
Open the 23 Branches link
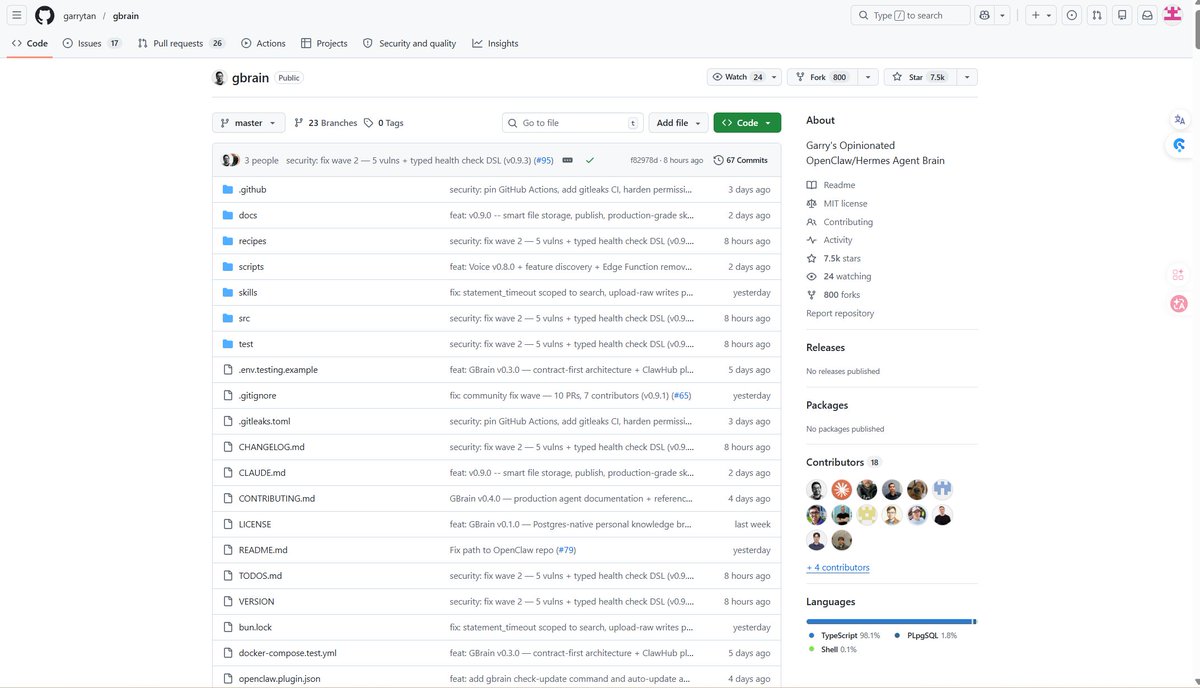pyautogui.click(x=326, y=123)
